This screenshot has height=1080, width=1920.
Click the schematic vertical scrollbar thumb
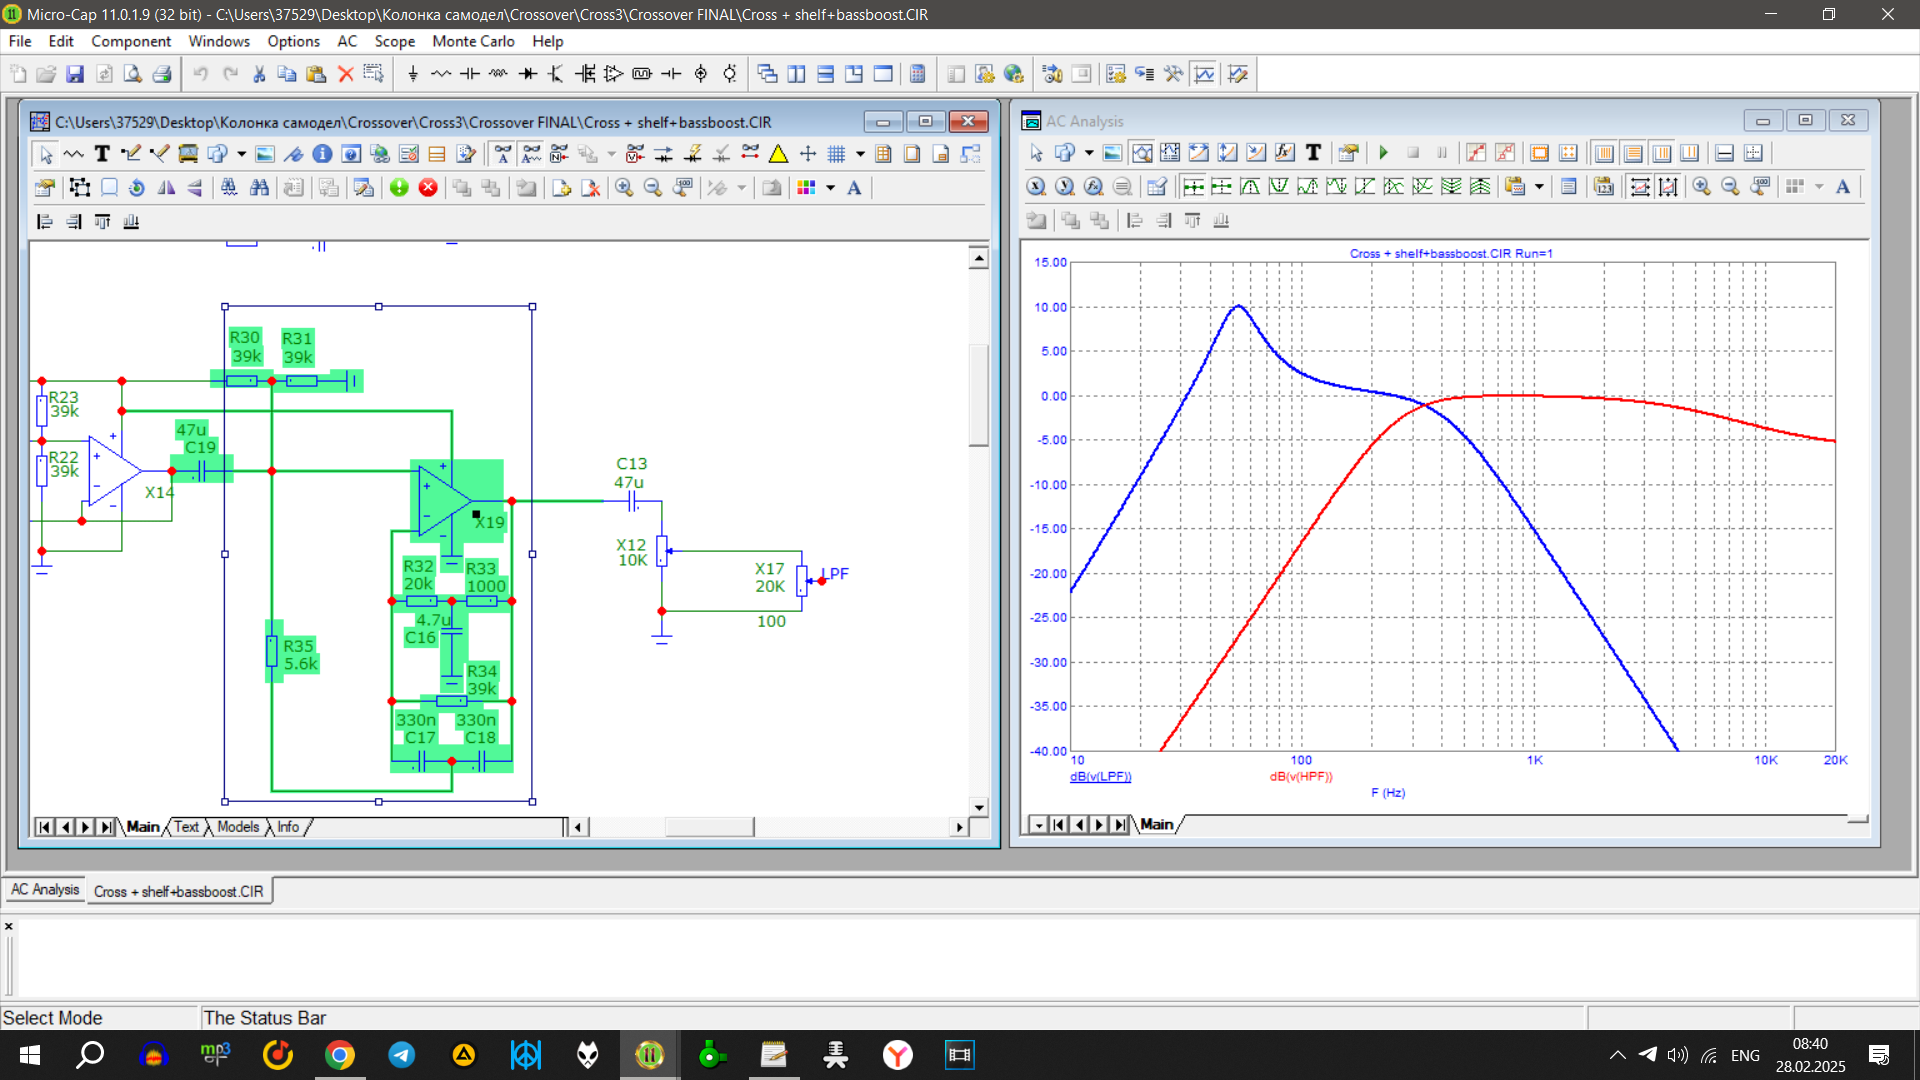coord(979,395)
